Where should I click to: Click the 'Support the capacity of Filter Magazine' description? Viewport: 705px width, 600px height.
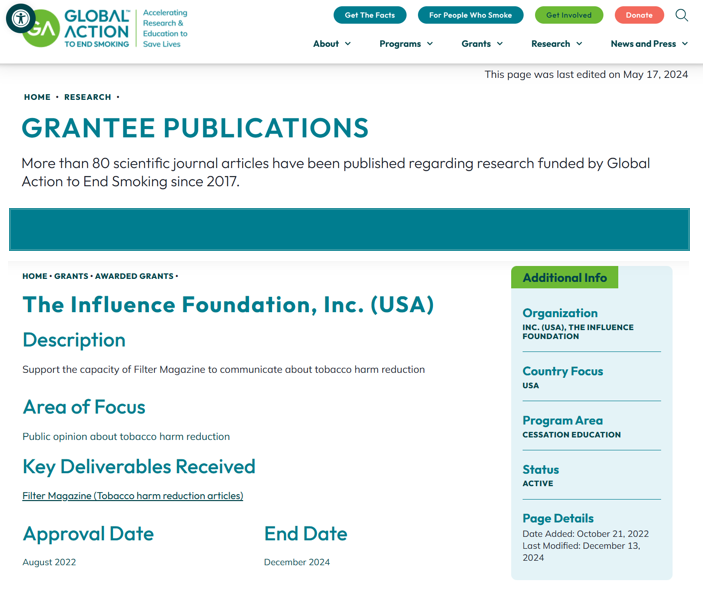(x=223, y=370)
